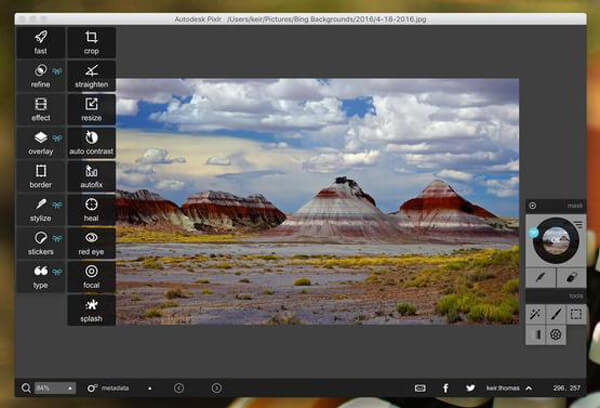Choose the heal tool

[x=91, y=209]
